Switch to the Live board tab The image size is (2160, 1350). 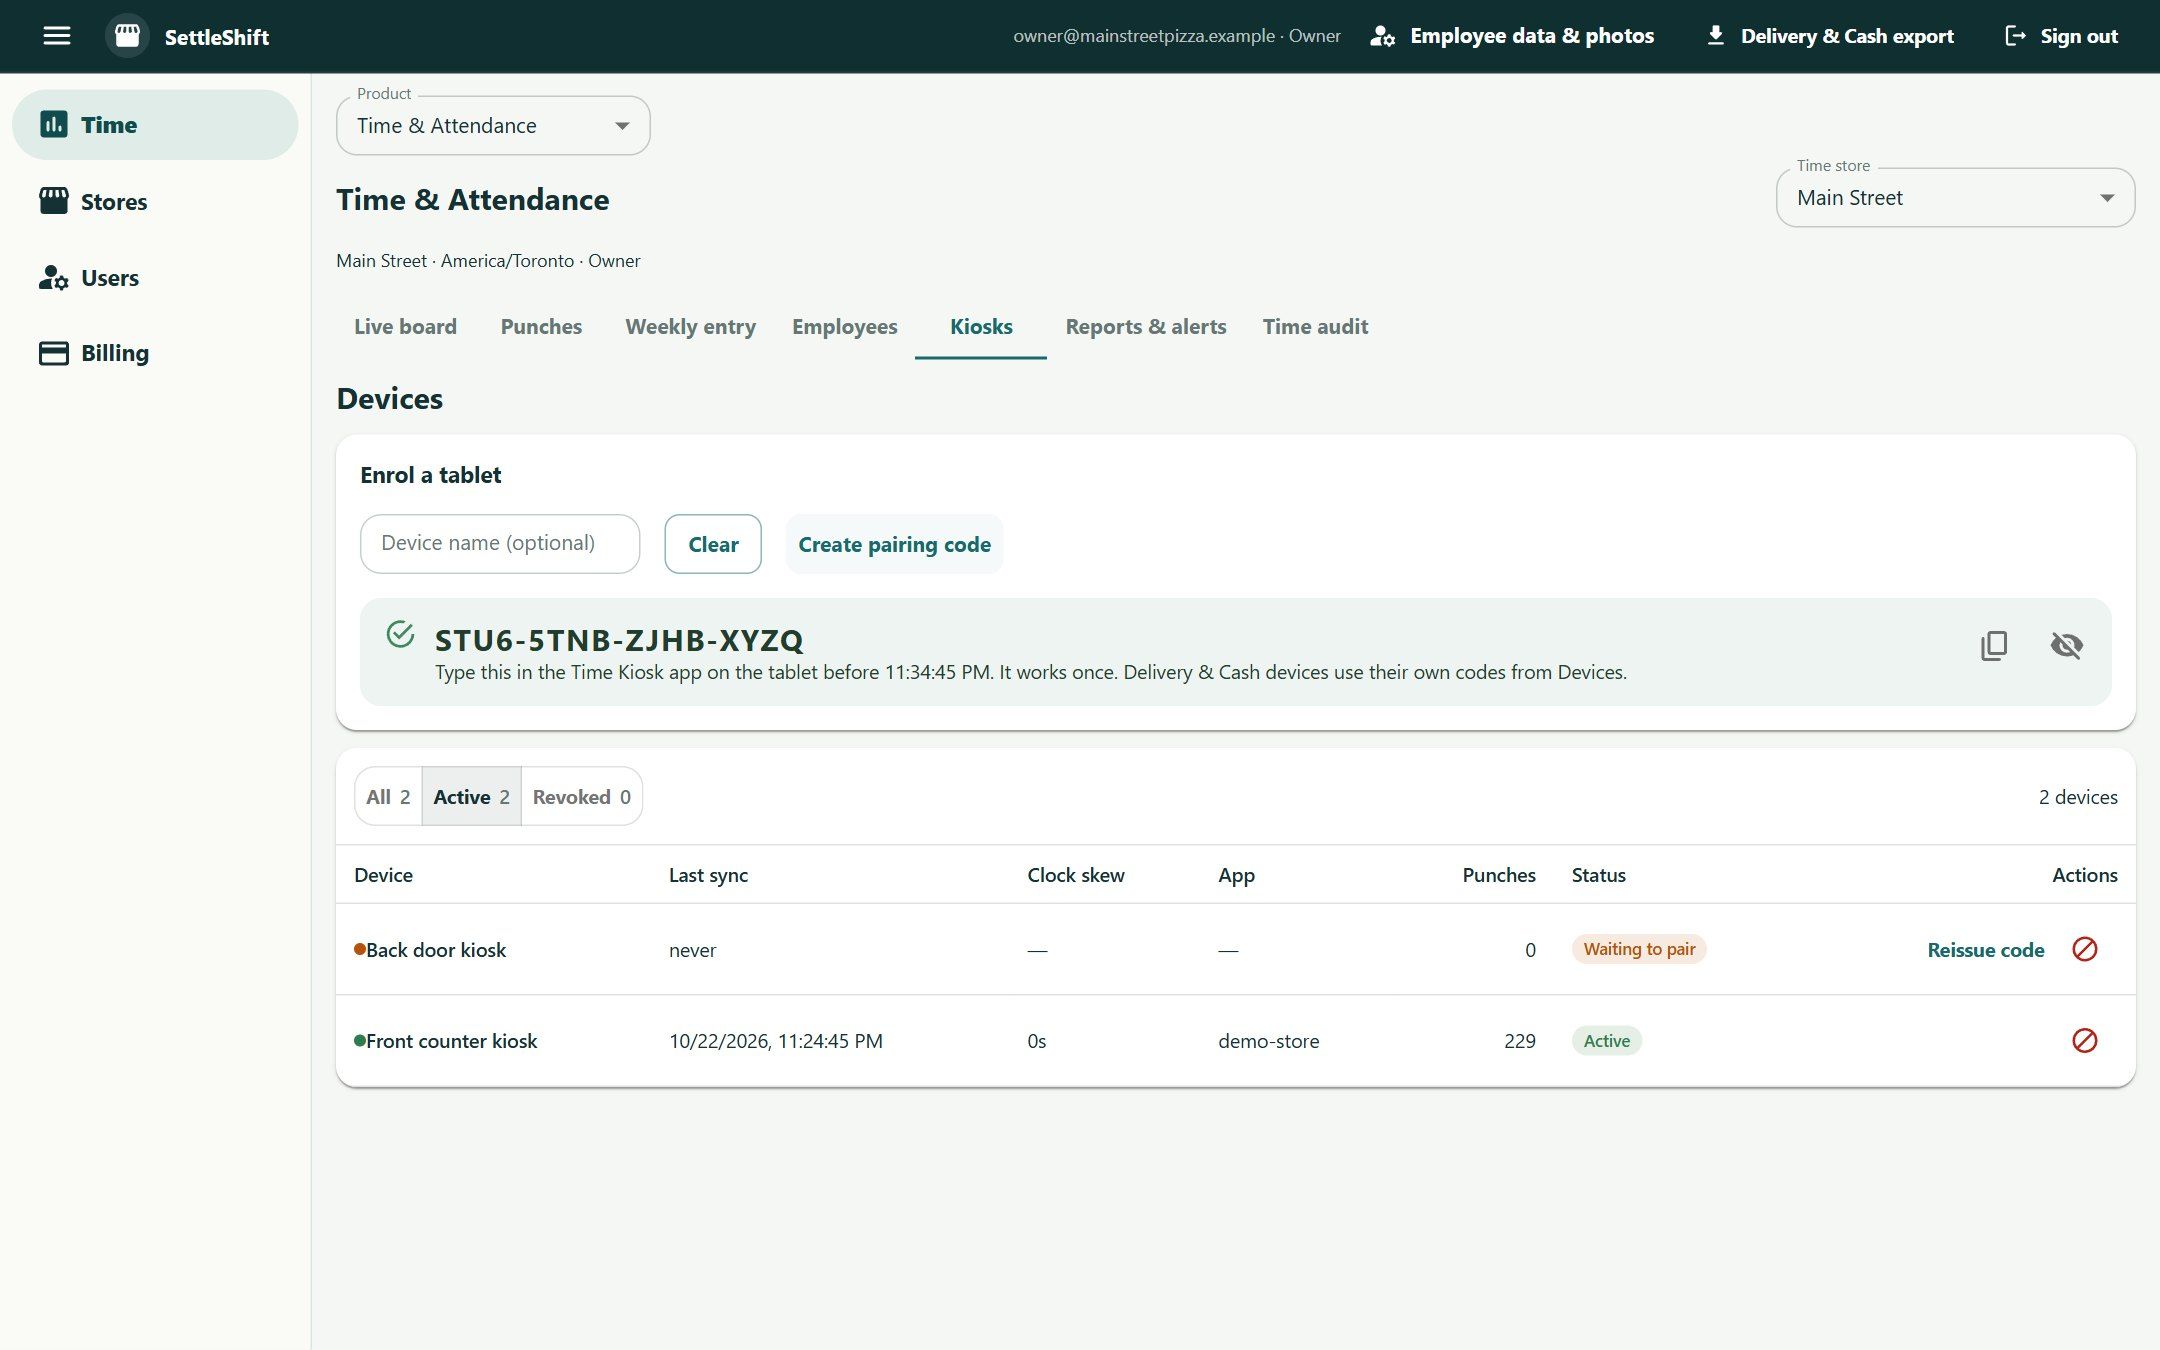[405, 326]
